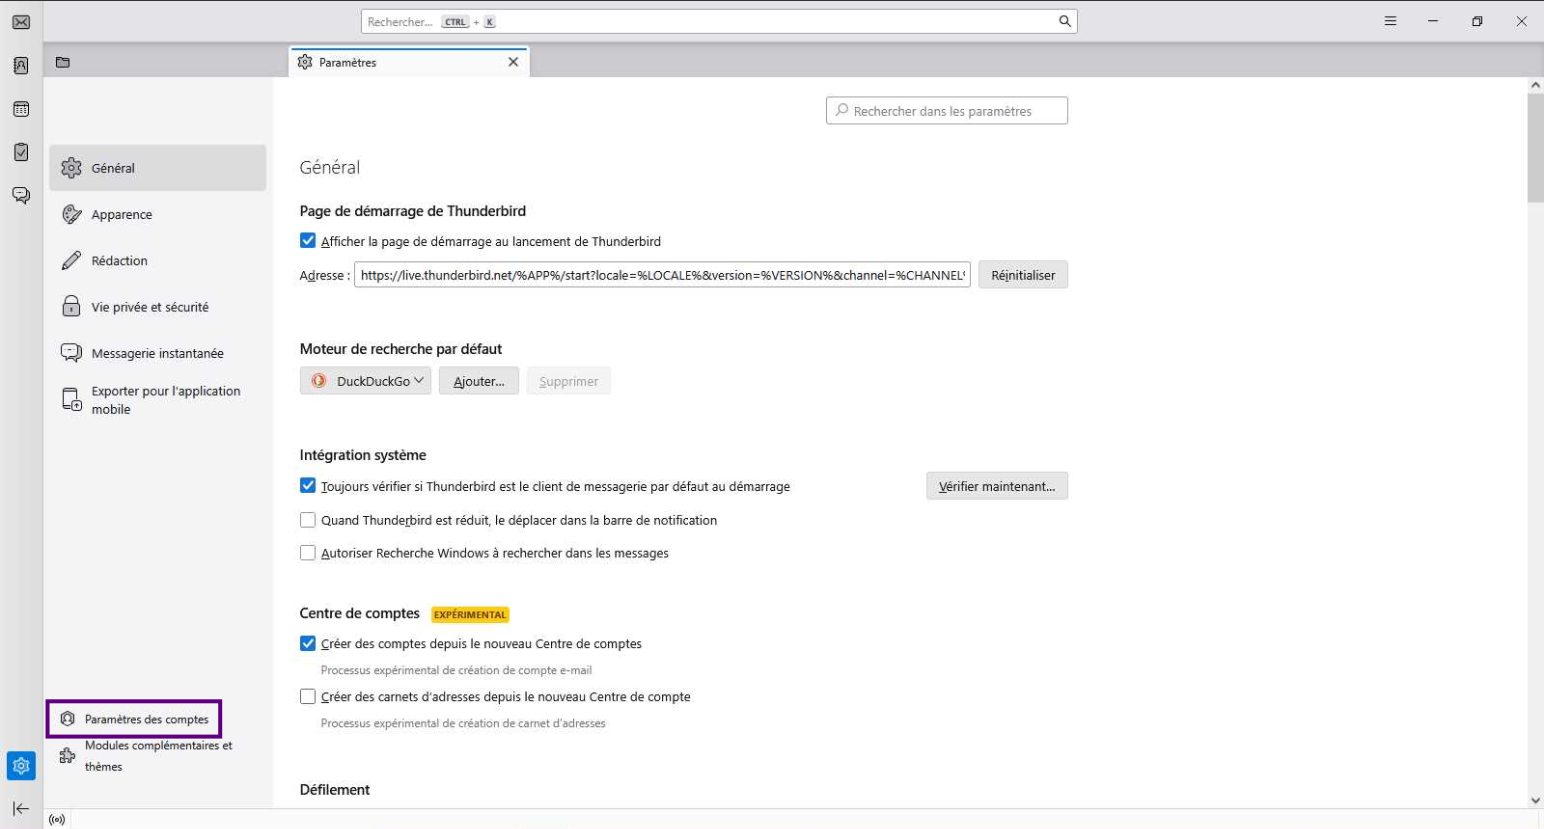
Task: Click the EXPÉRIMENTAL badge
Action: click(470, 615)
